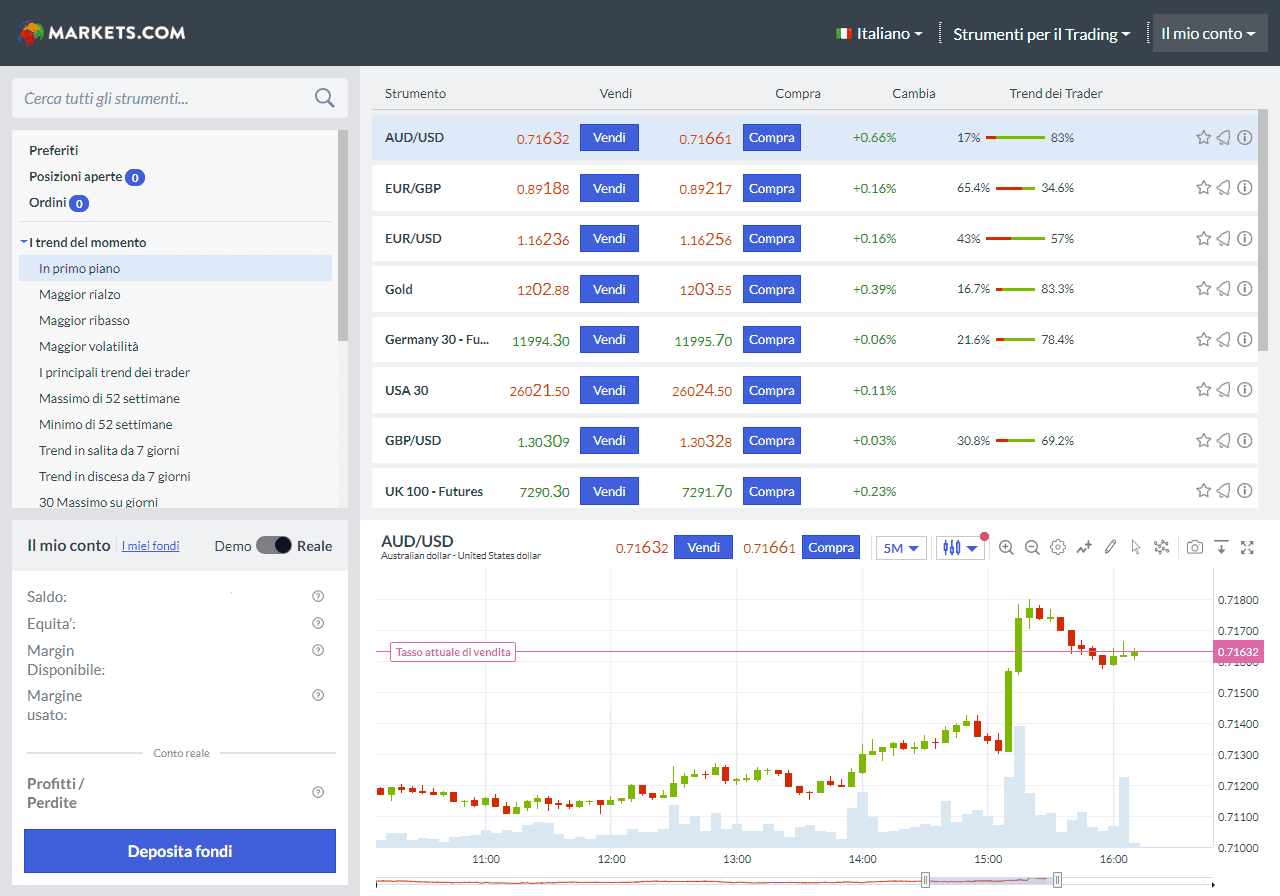Click Compra for USA 30
The image size is (1280, 896).
[772, 390]
